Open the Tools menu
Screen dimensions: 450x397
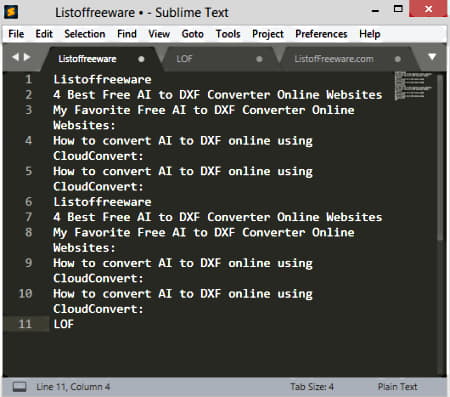228,34
